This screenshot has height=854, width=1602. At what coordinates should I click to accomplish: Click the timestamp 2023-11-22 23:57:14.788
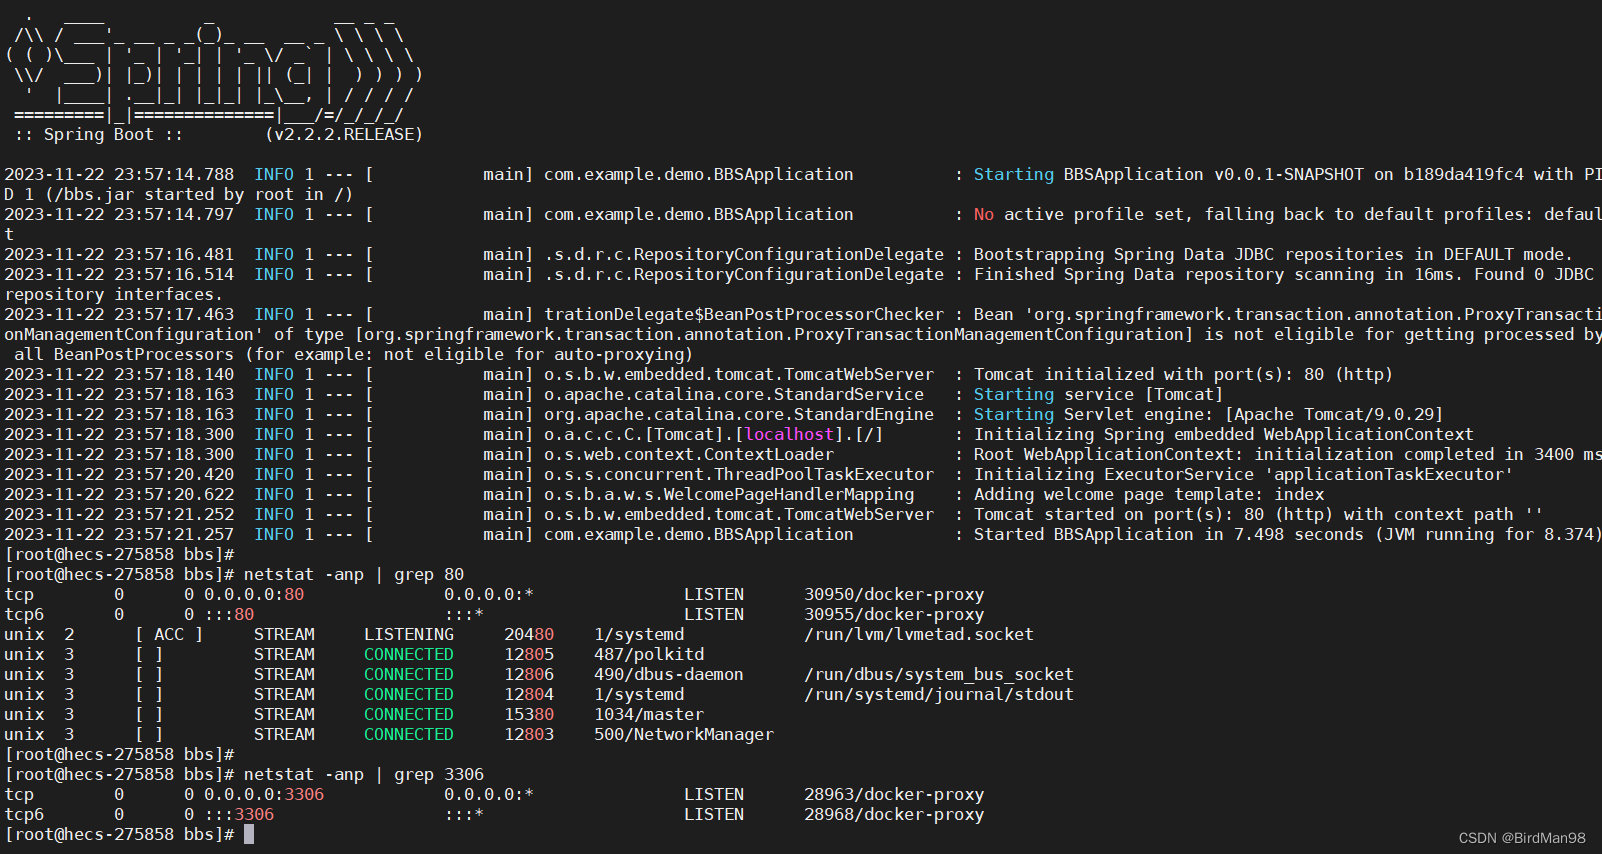(x=119, y=174)
